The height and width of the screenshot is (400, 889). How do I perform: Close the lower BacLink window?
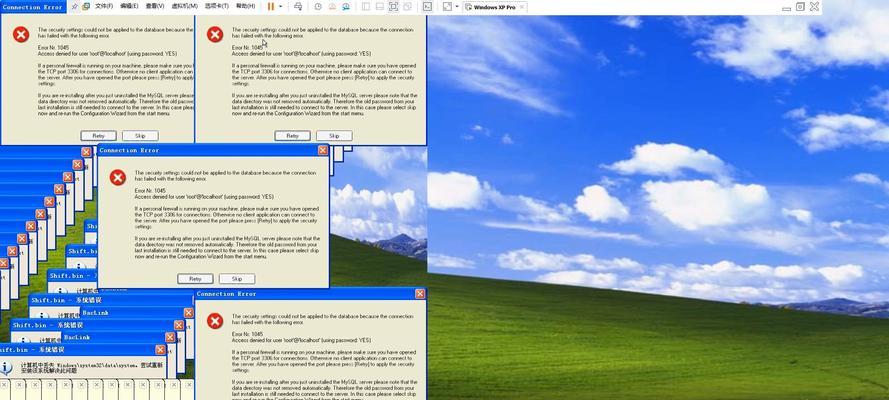point(170,337)
